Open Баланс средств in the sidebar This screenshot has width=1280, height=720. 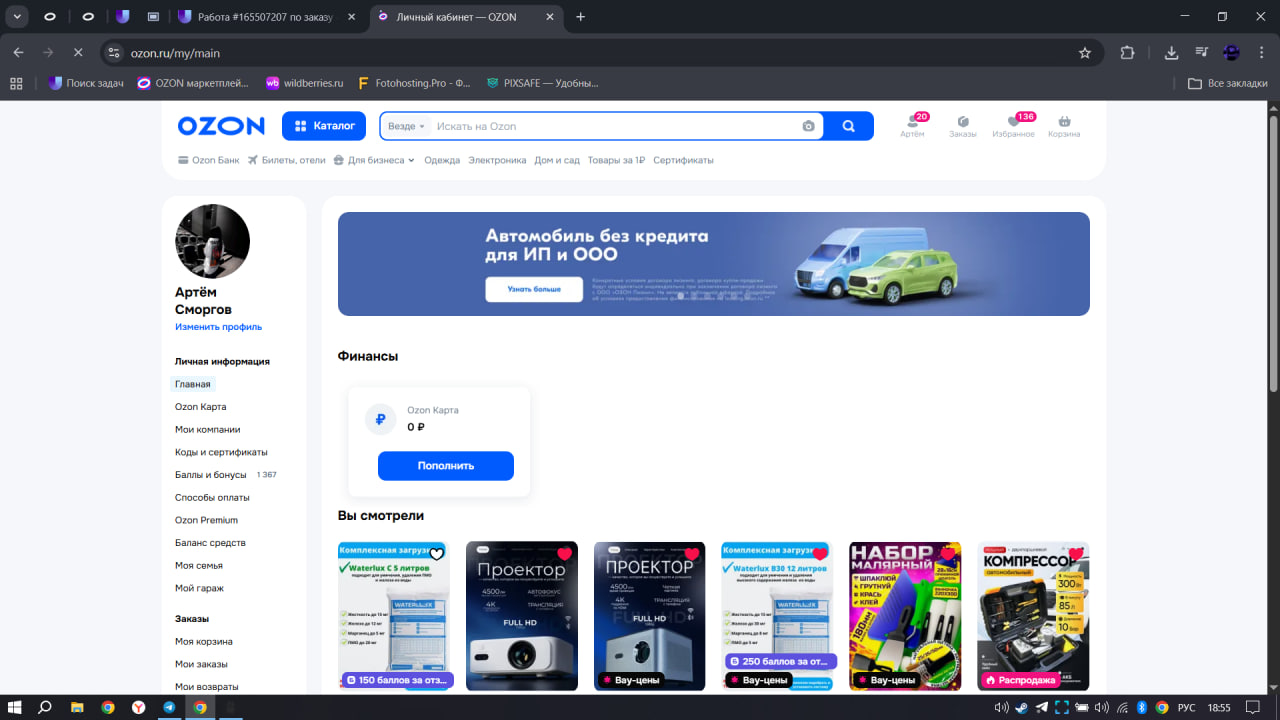(x=210, y=543)
